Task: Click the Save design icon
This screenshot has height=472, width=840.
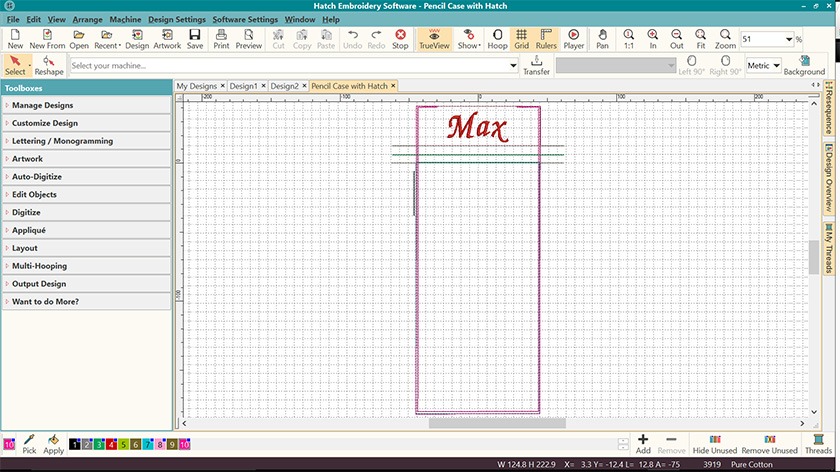Action: click(195, 39)
